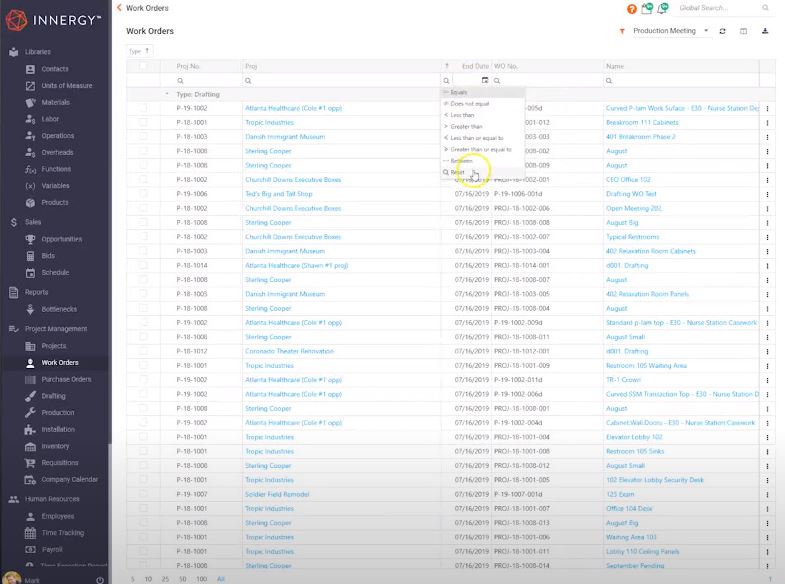Image resolution: width=785 pixels, height=584 pixels.
Task: Open the Ted's Big and Tall Shop link
Action: (278, 194)
